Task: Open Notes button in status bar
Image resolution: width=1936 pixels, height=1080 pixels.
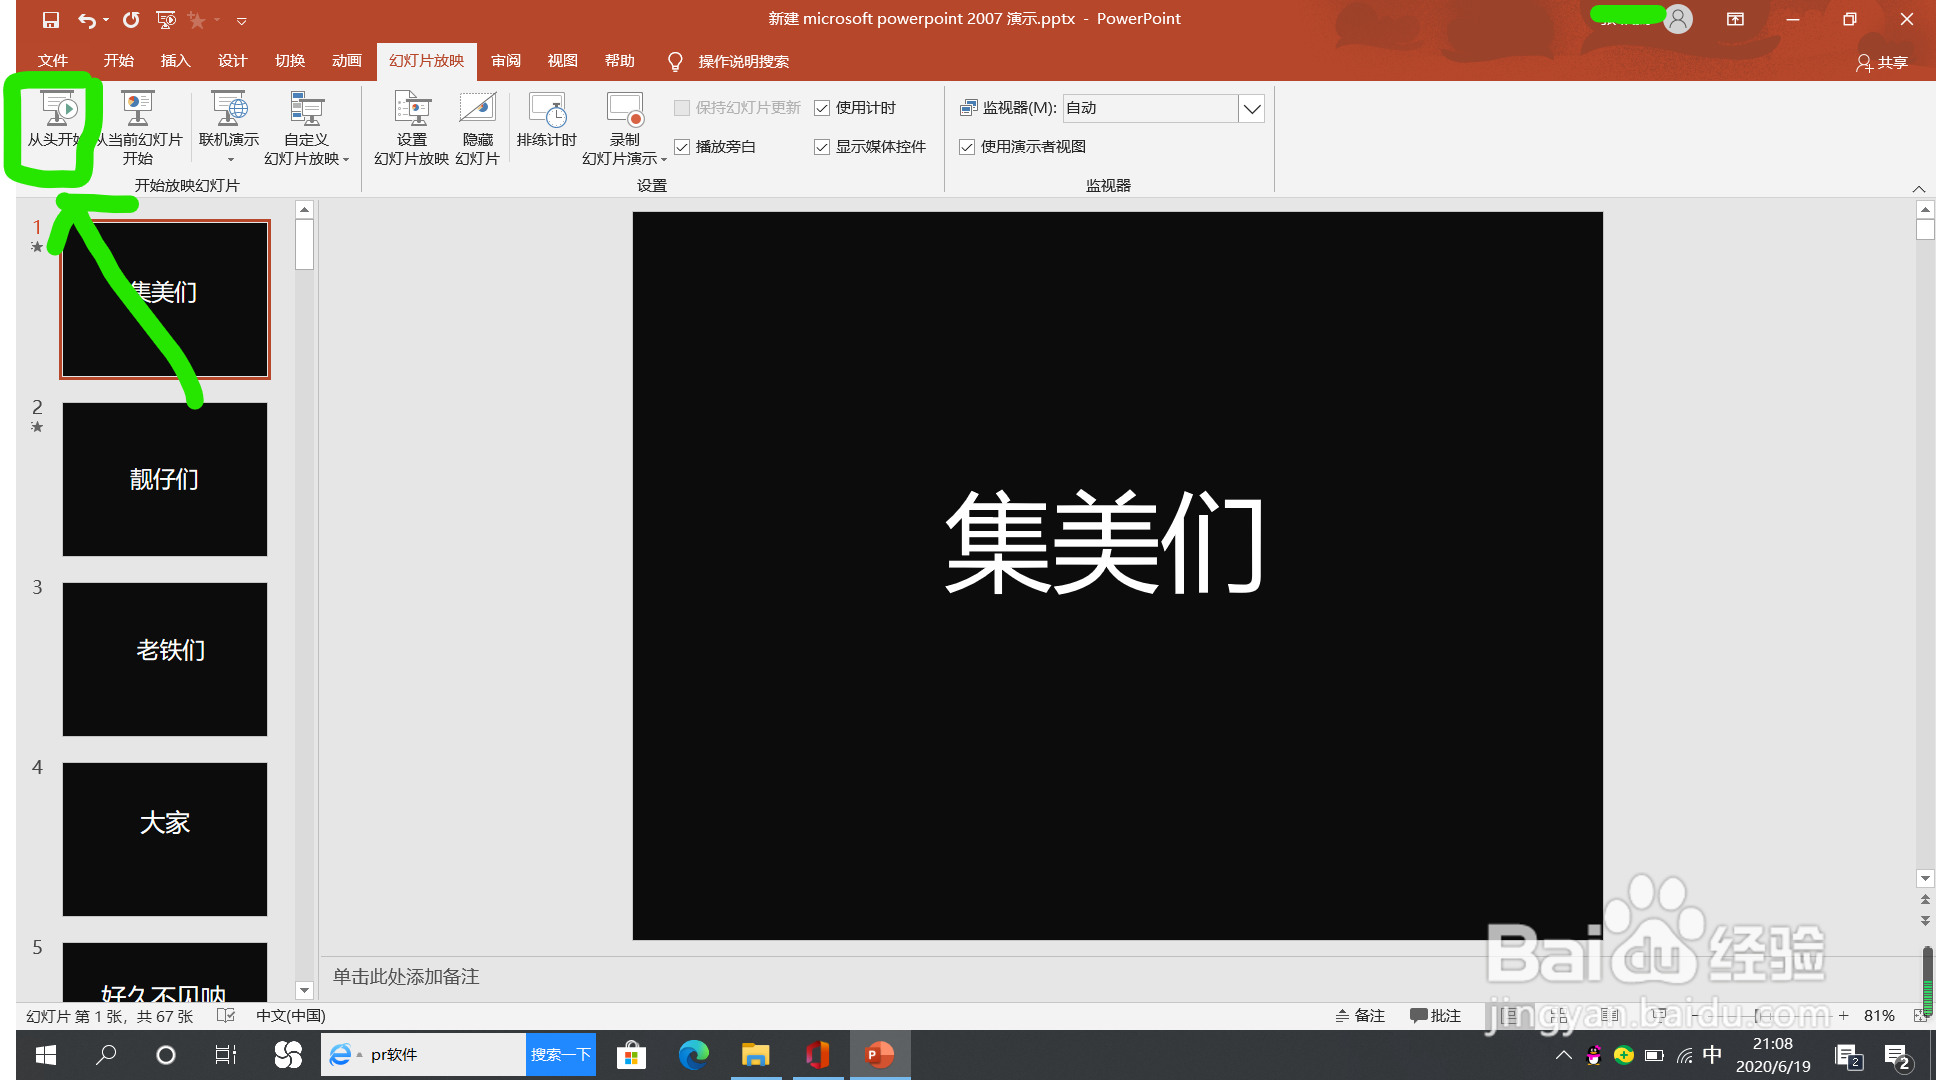Action: pos(1360,1016)
